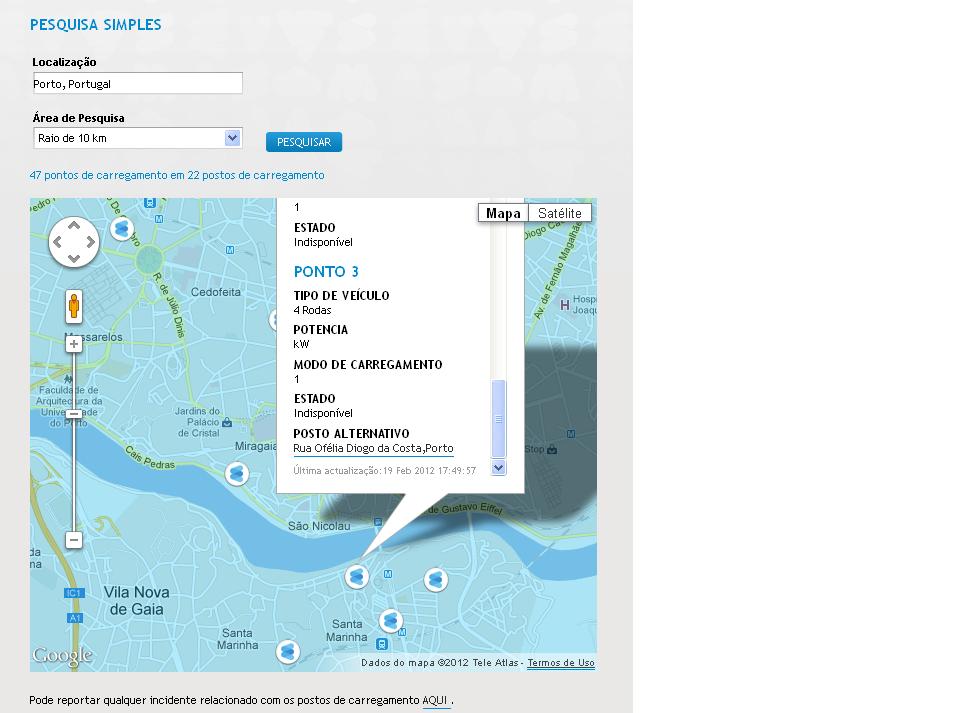Screen dimensions: 962x713
Task: Click charging station marker below Miragaia
Action: 237,474
